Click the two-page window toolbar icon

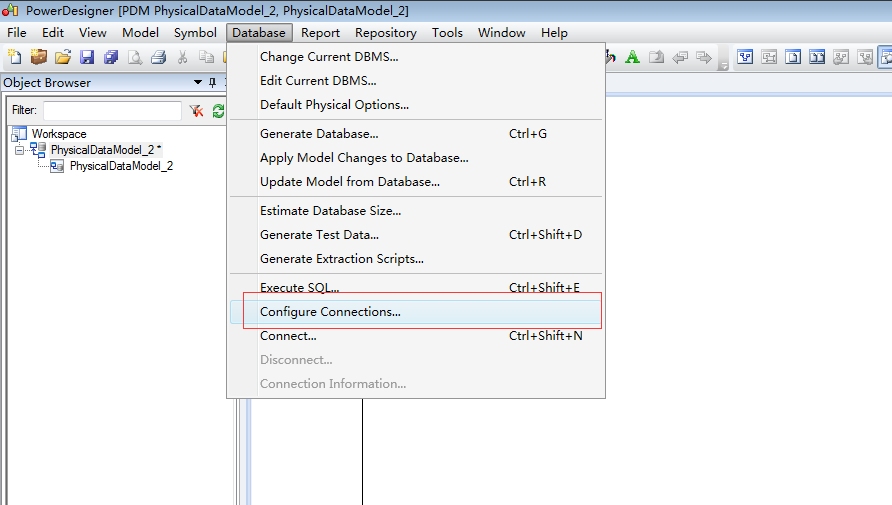click(x=817, y=57)
